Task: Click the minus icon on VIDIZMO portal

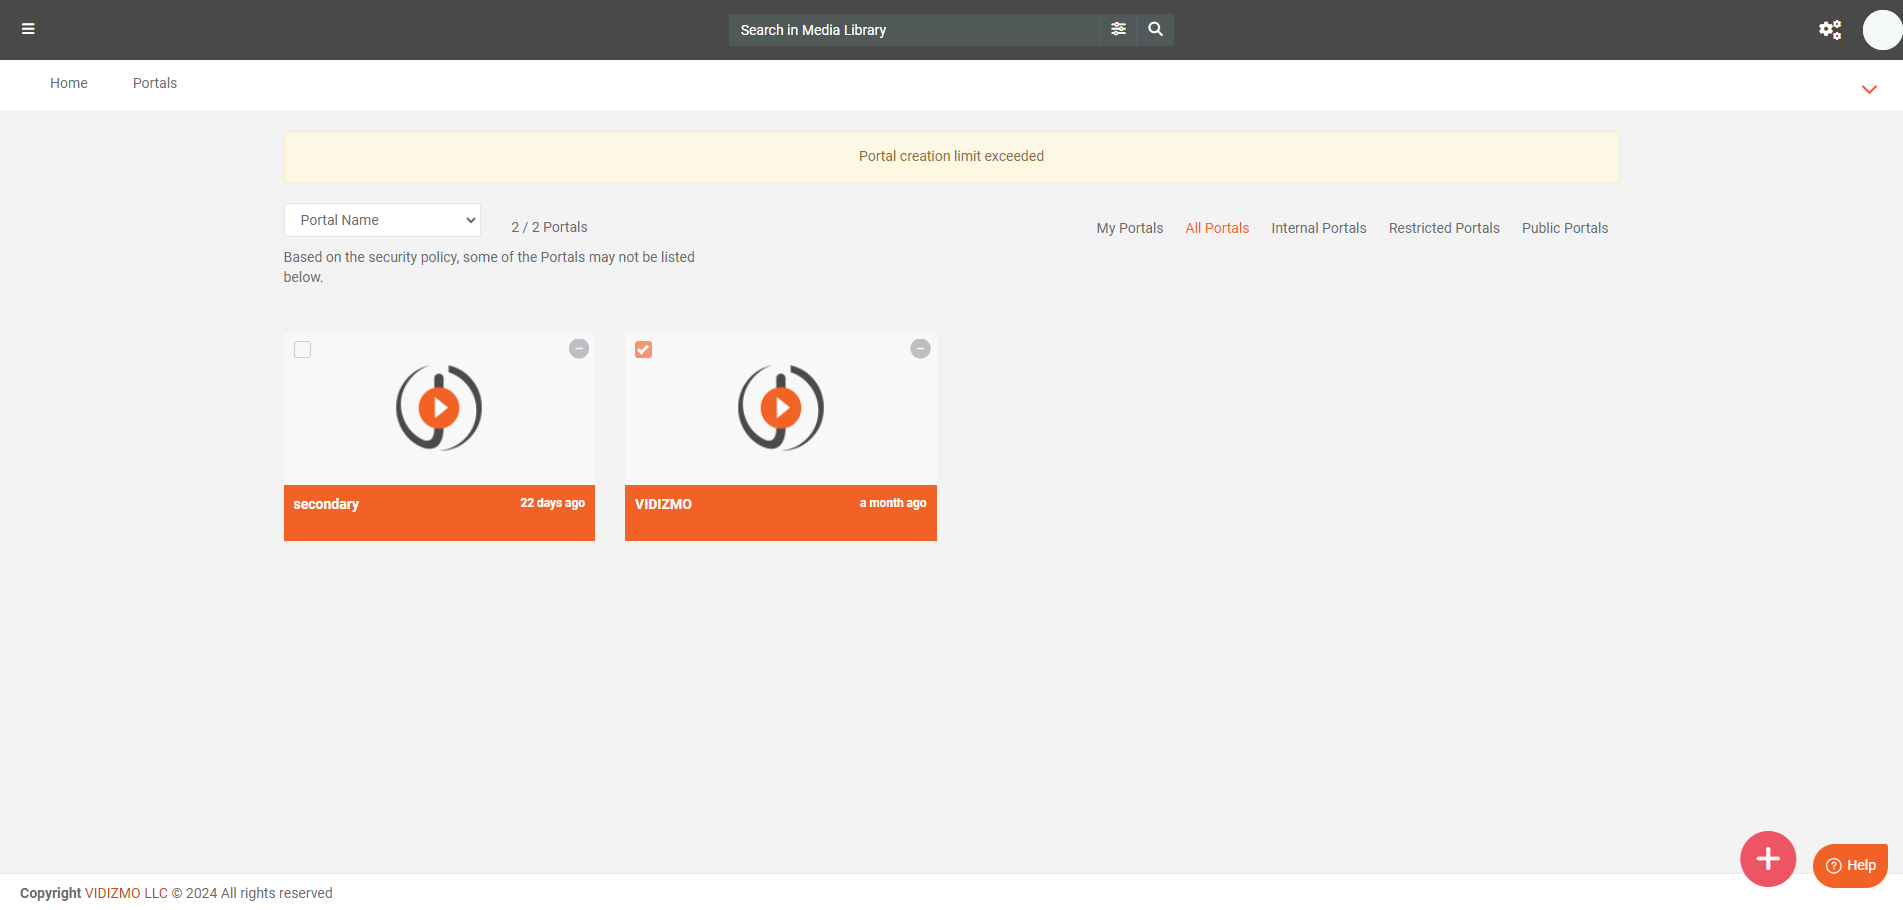Action: 920,348
